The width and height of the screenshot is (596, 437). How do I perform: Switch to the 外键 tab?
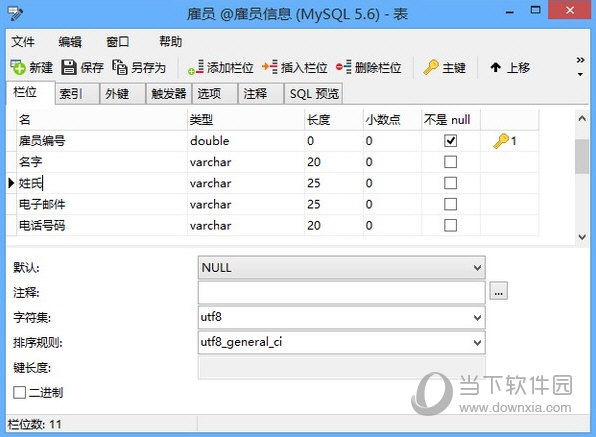pos(122,94)
